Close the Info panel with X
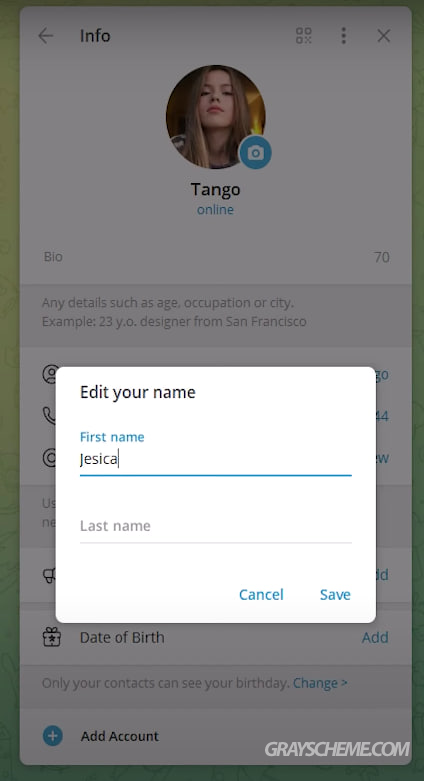The image size is (424, 781). click(384, 36)
